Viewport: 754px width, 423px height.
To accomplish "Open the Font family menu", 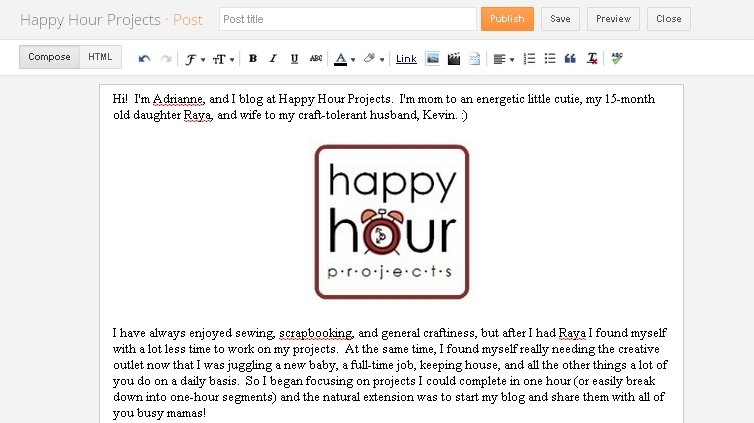I will (195, 59).
